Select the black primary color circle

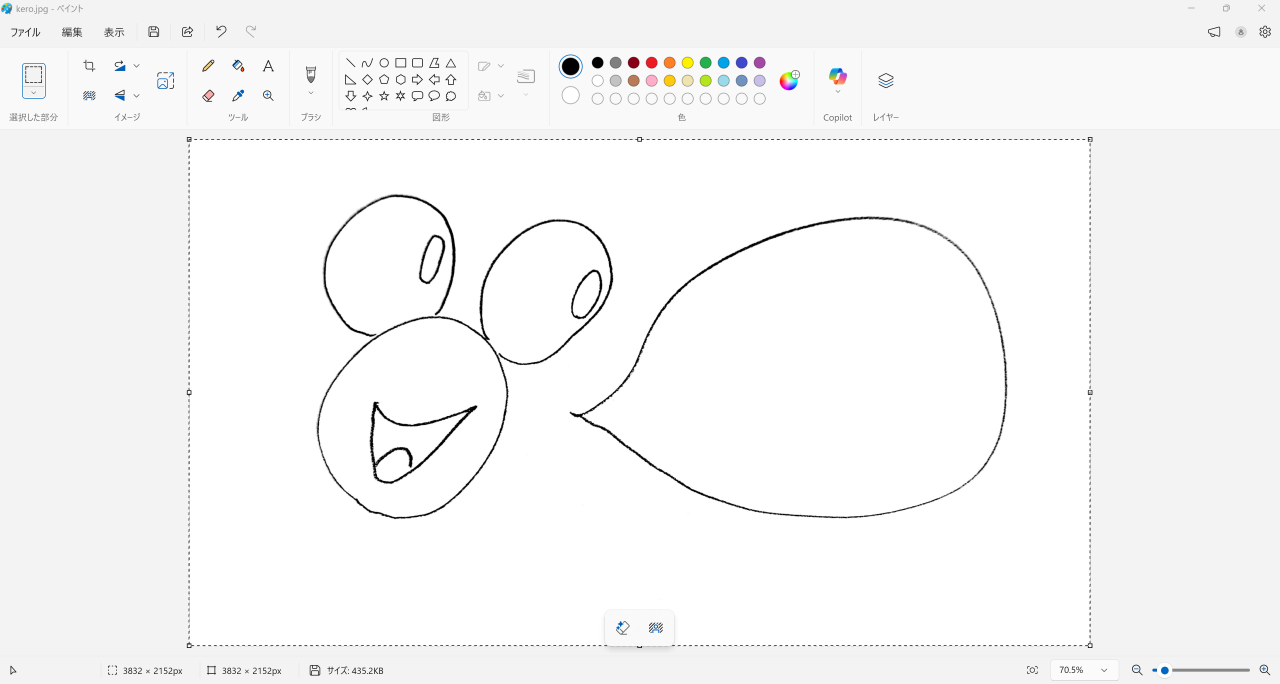(570, 67)
